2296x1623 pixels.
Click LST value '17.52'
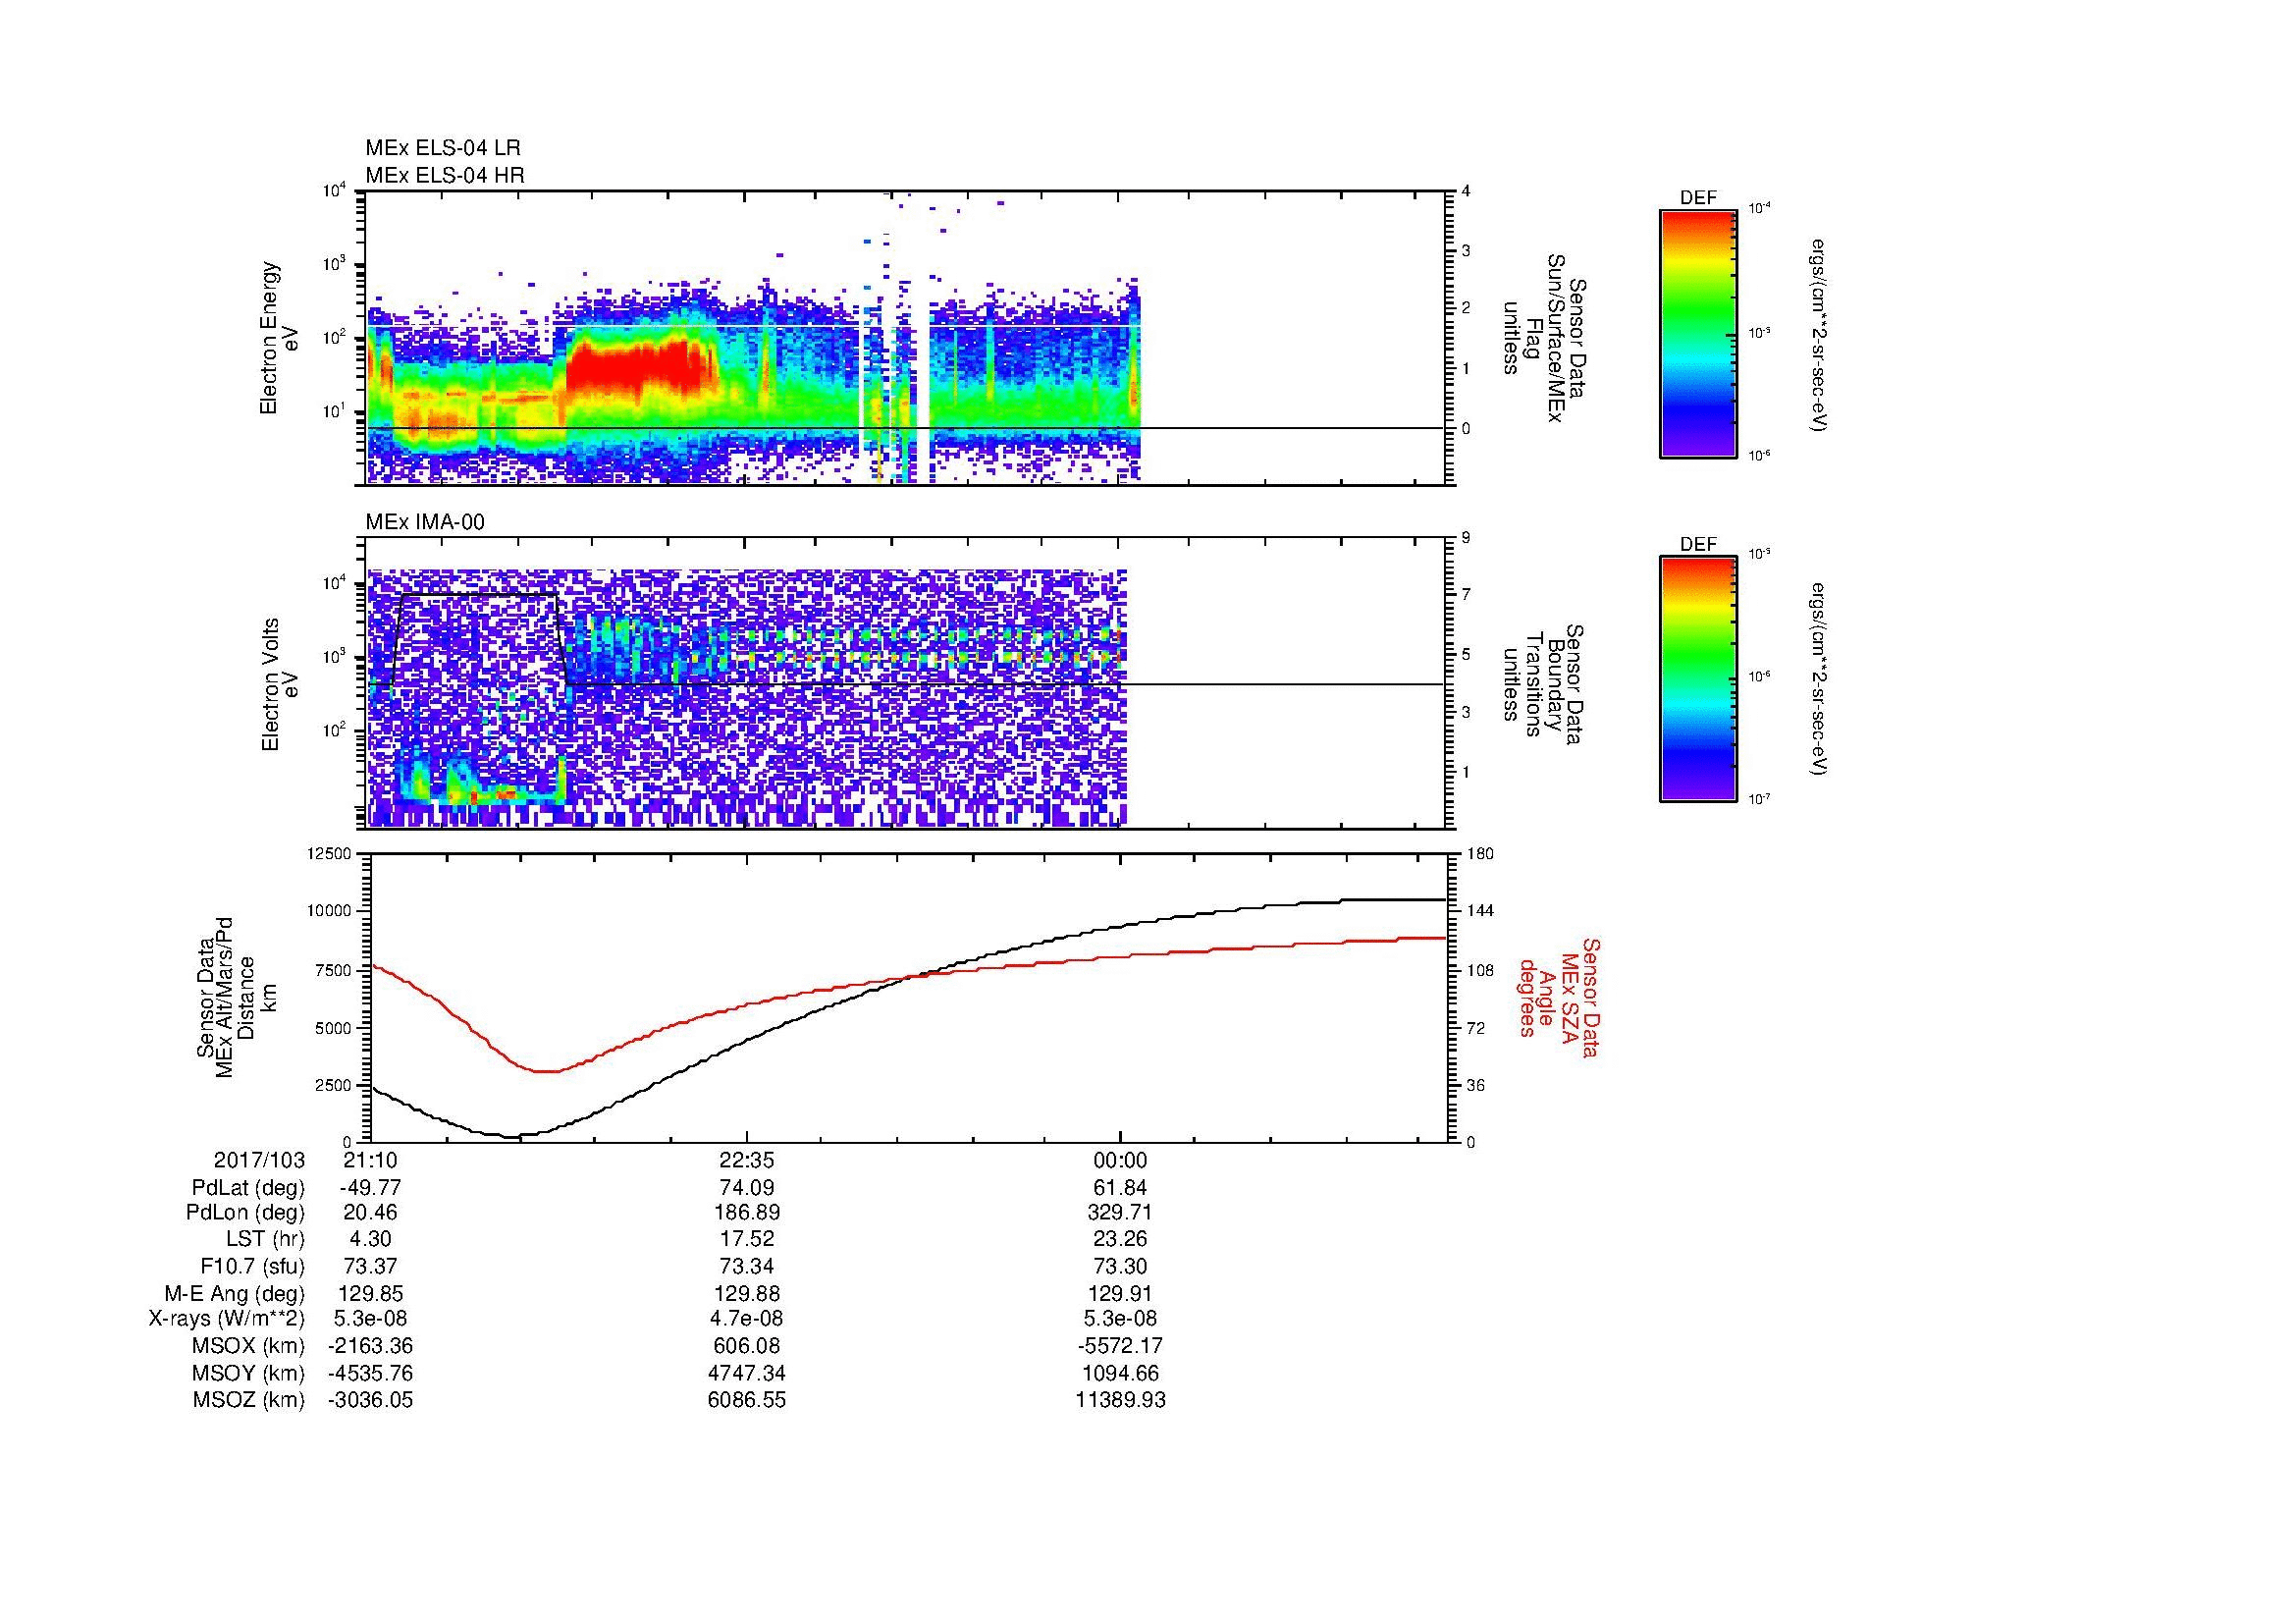pyautogui.click(x=747, y=1239)
